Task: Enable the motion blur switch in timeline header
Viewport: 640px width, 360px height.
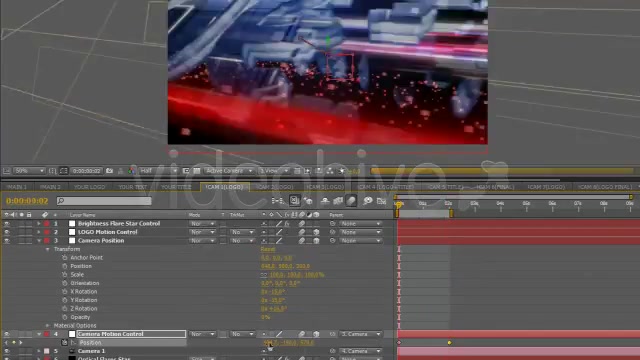Action: [351, 200]
